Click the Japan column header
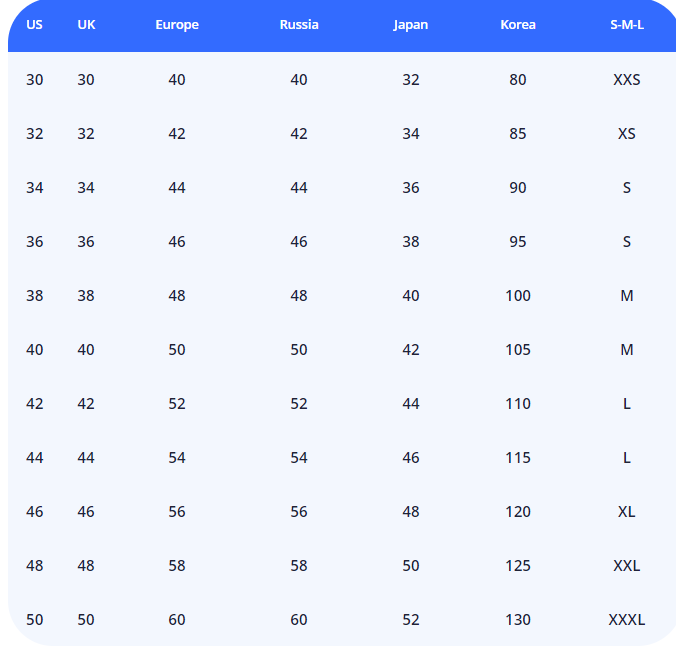This screenshot has width=676, height=649. [411, 25]
